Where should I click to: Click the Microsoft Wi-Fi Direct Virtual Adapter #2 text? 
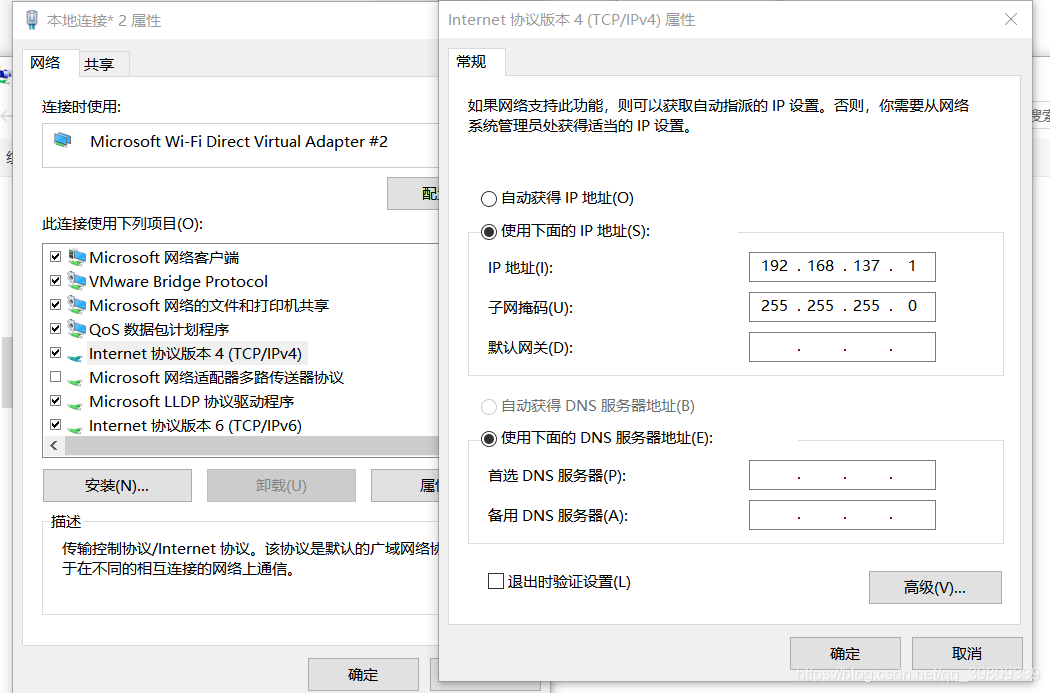239,141
